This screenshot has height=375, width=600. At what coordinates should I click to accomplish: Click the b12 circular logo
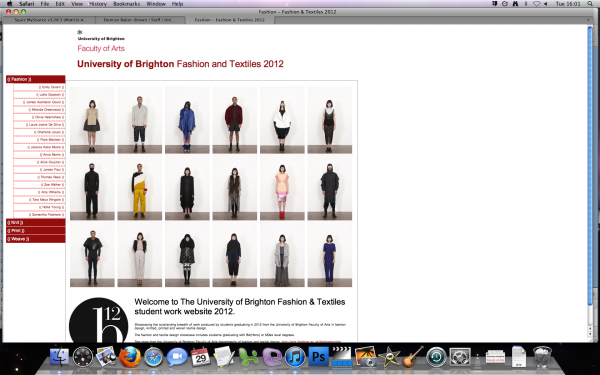click(98, 321)
